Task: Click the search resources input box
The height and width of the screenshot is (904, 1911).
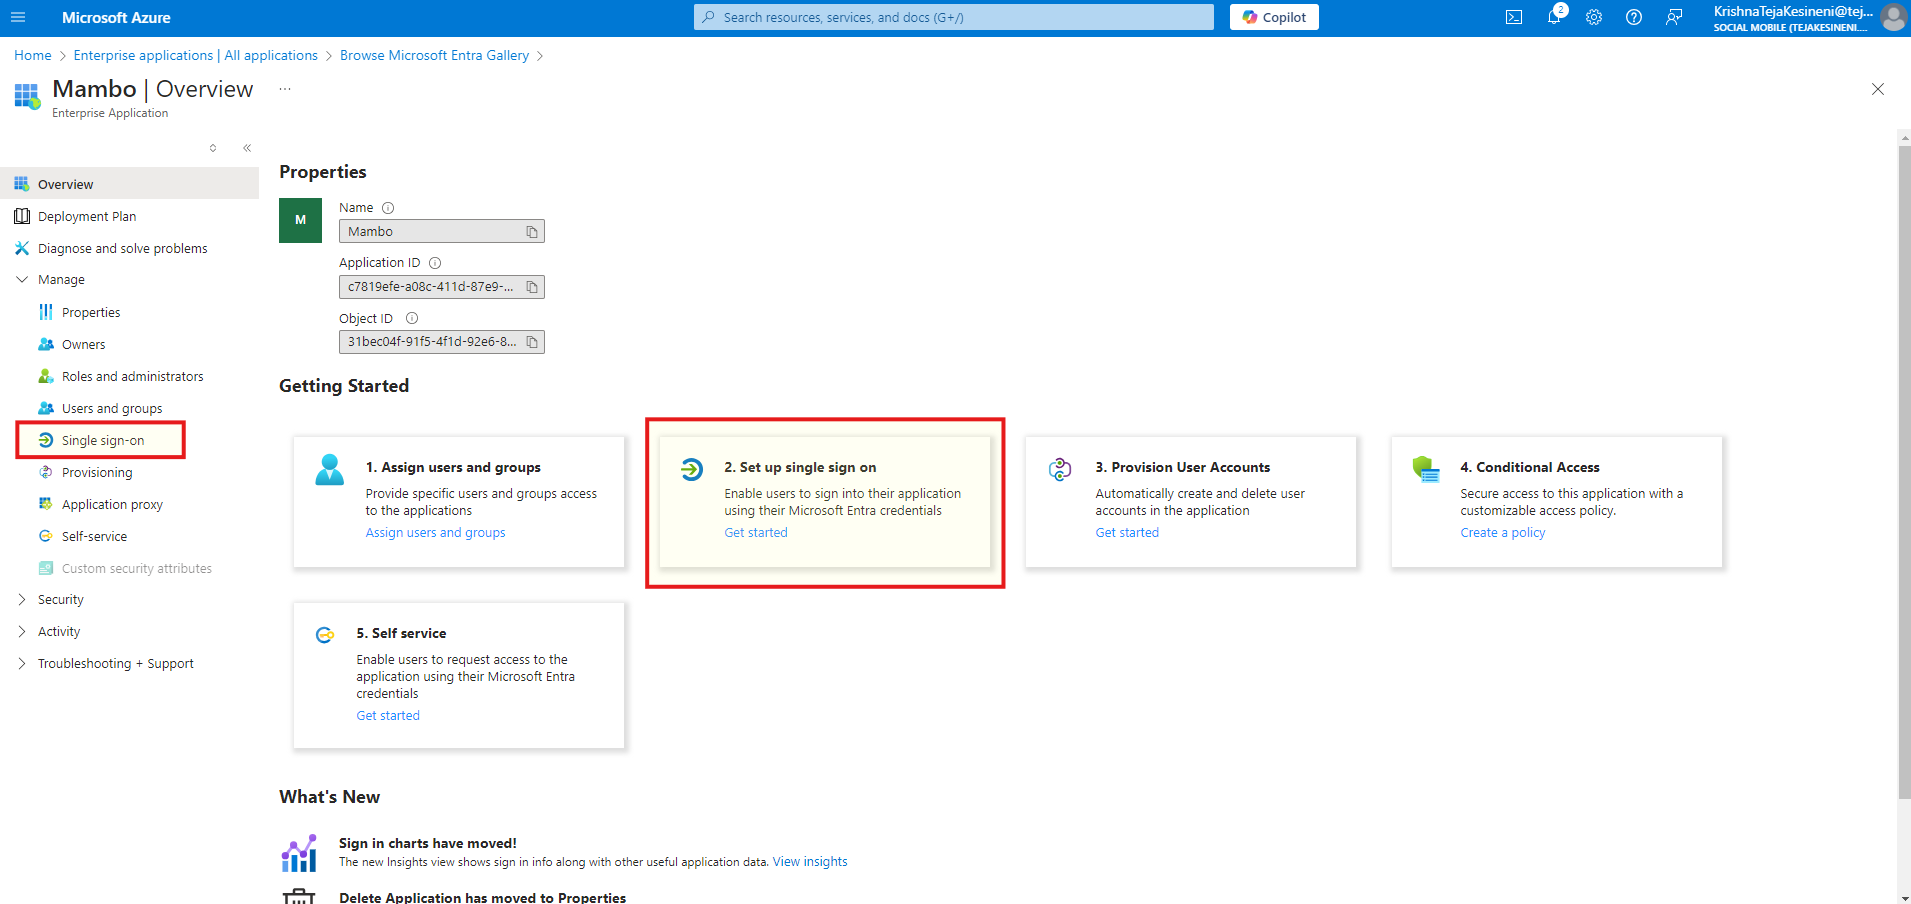Action: click(954, 17)
